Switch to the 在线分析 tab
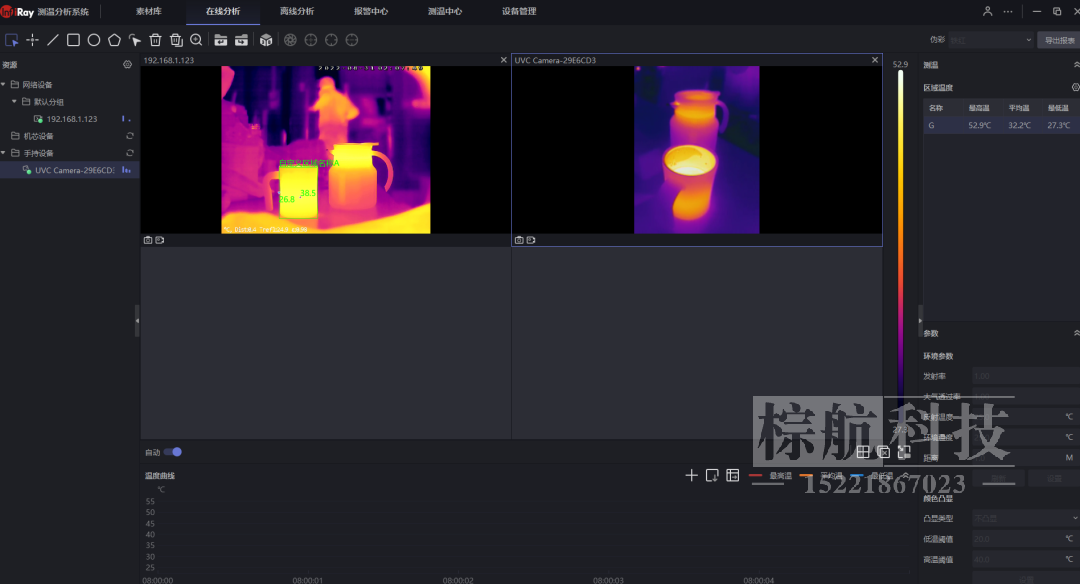This screenshot has height=584, width=1080. [x=222, y=11]
